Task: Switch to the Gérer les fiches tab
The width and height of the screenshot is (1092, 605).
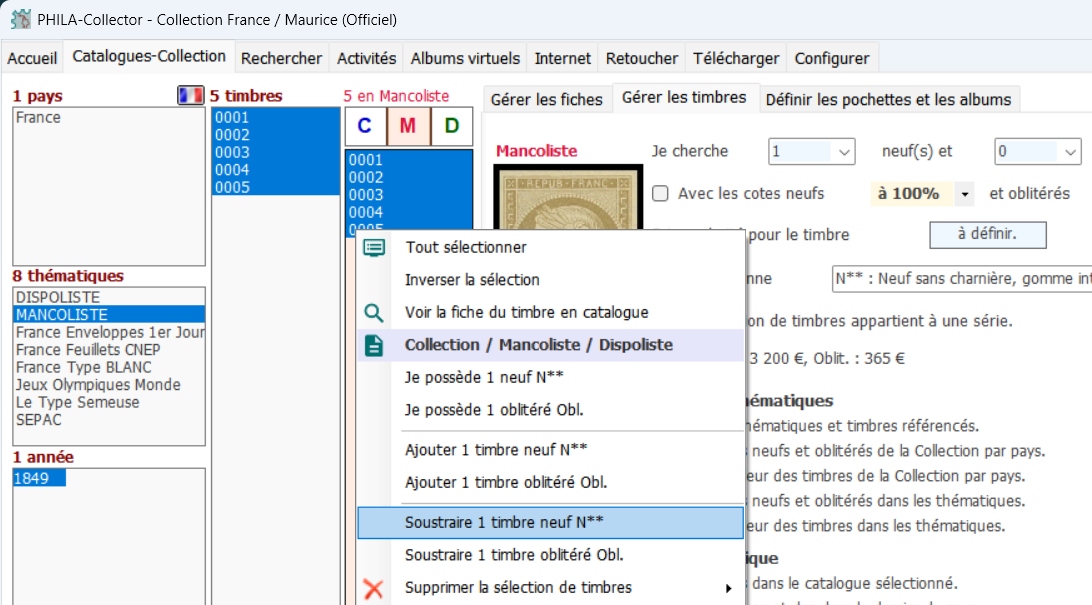Action: click(547, 100)
